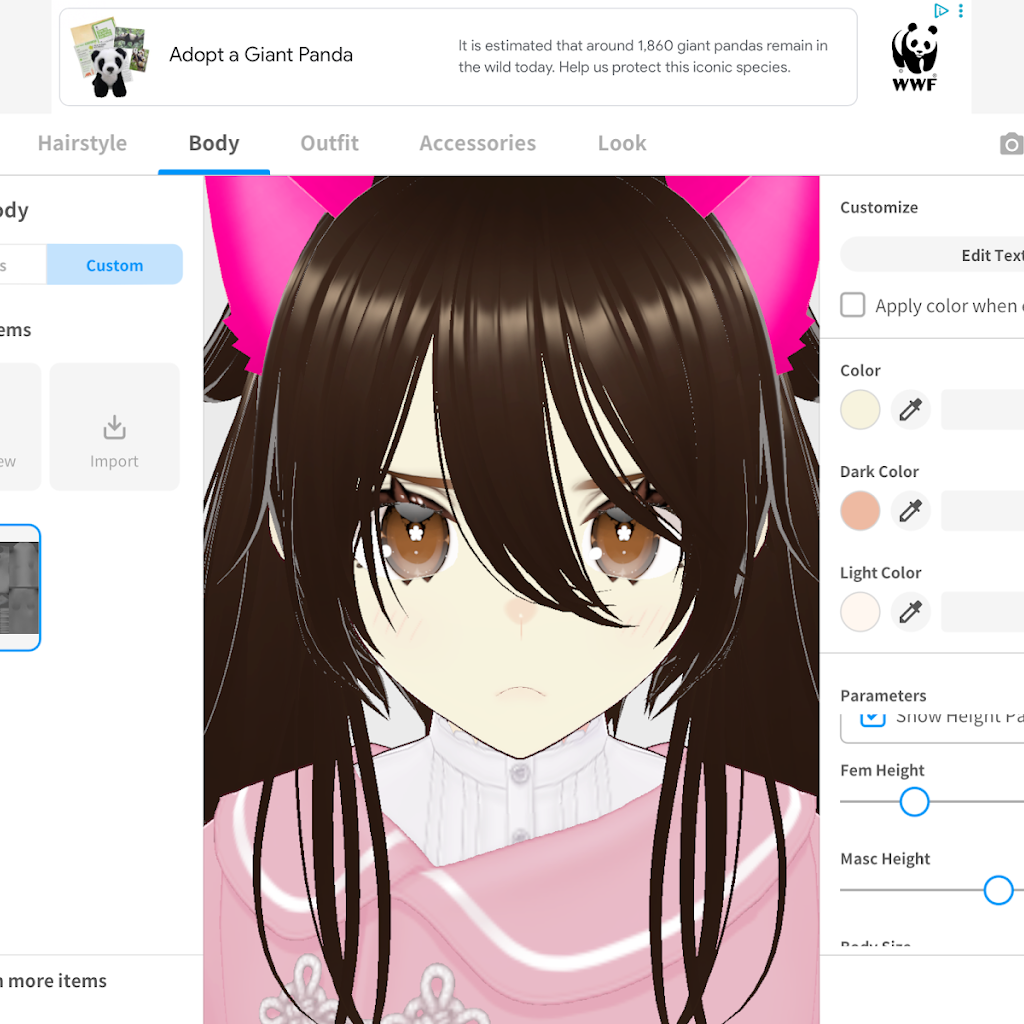This screenshot has width=1024, height=1024.
Task: Select the Look tab
Action: (x=622, y=143)
